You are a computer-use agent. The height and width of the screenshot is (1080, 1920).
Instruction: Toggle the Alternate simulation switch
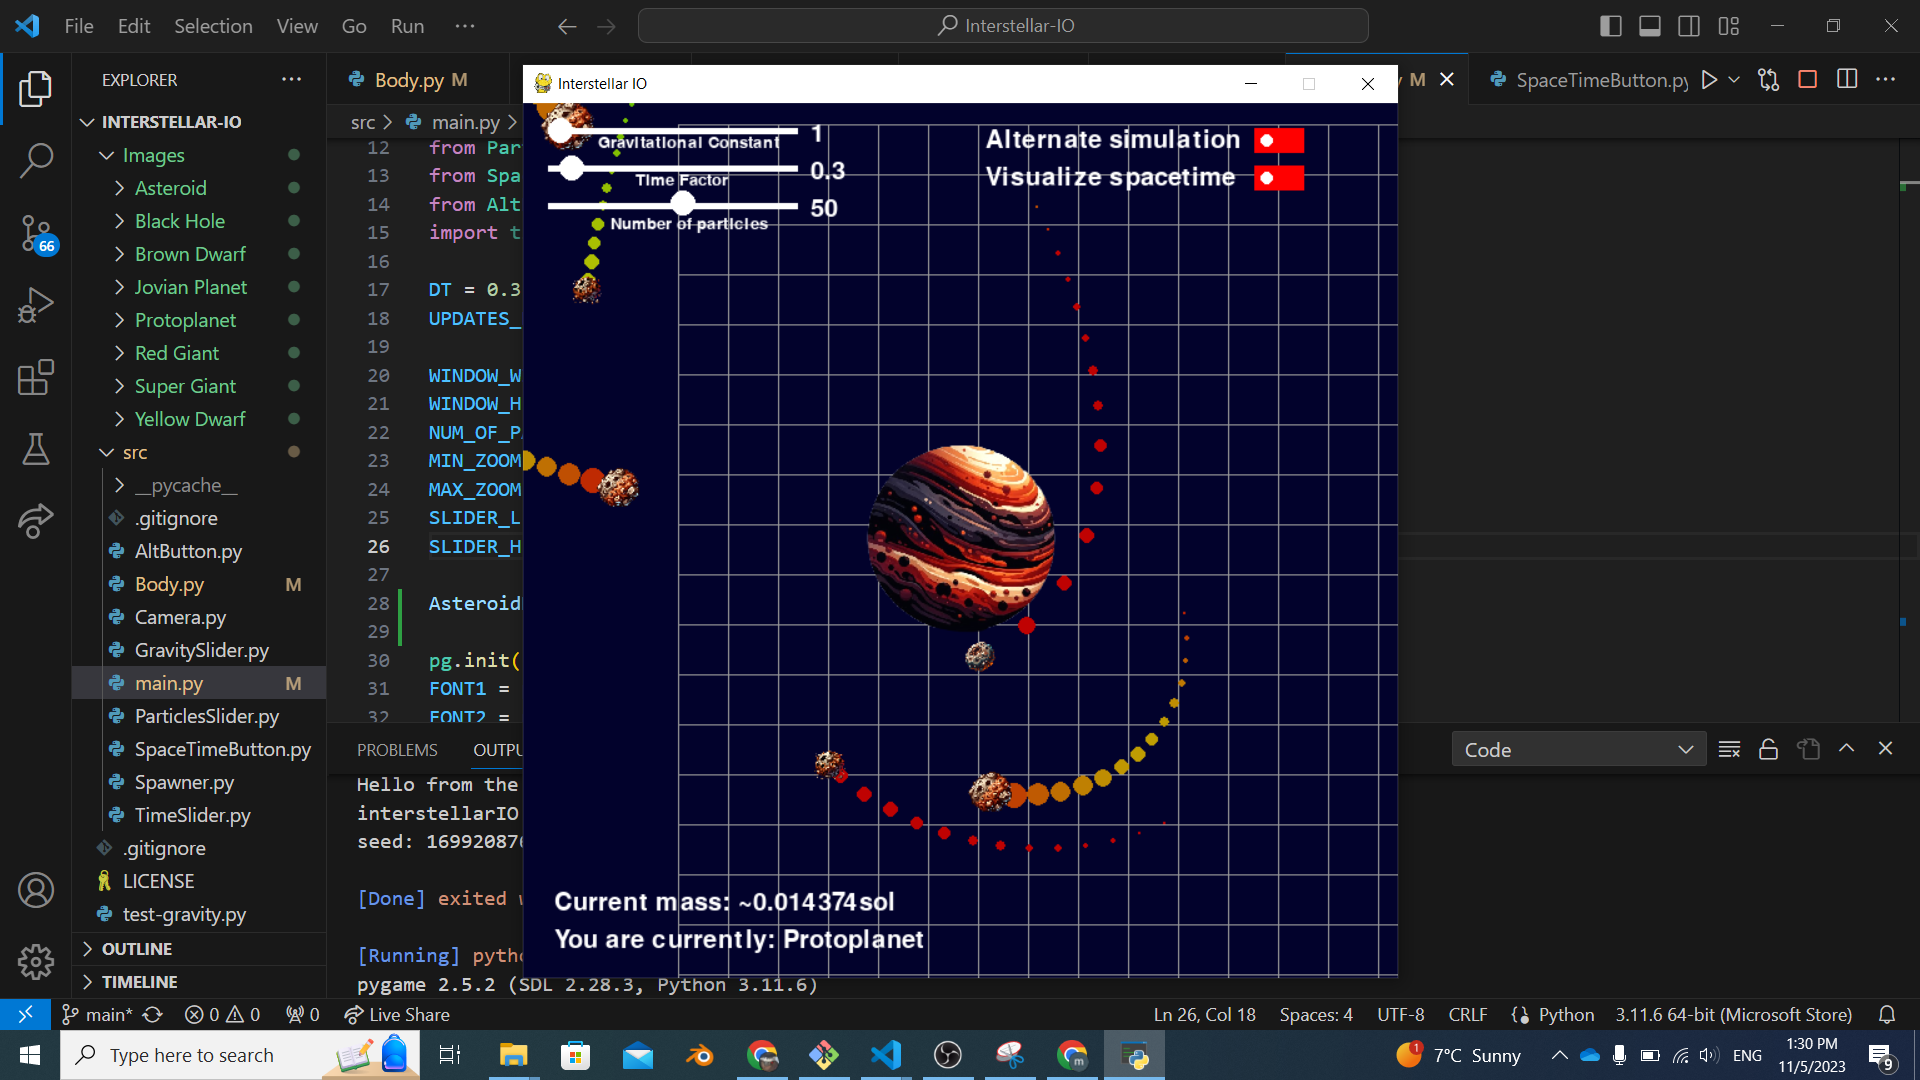click(1278, 141)
